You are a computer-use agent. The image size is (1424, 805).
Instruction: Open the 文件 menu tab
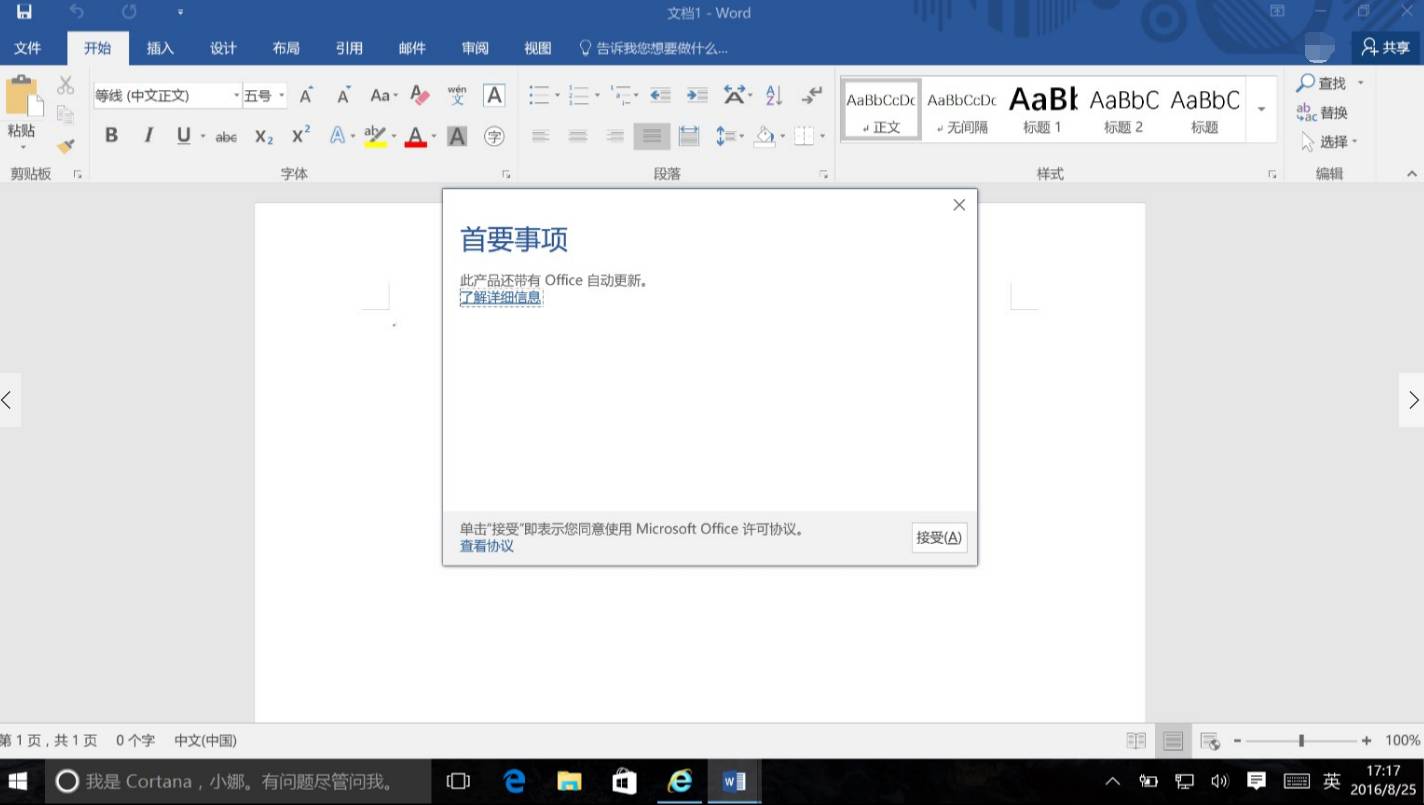tap(27, 48)
